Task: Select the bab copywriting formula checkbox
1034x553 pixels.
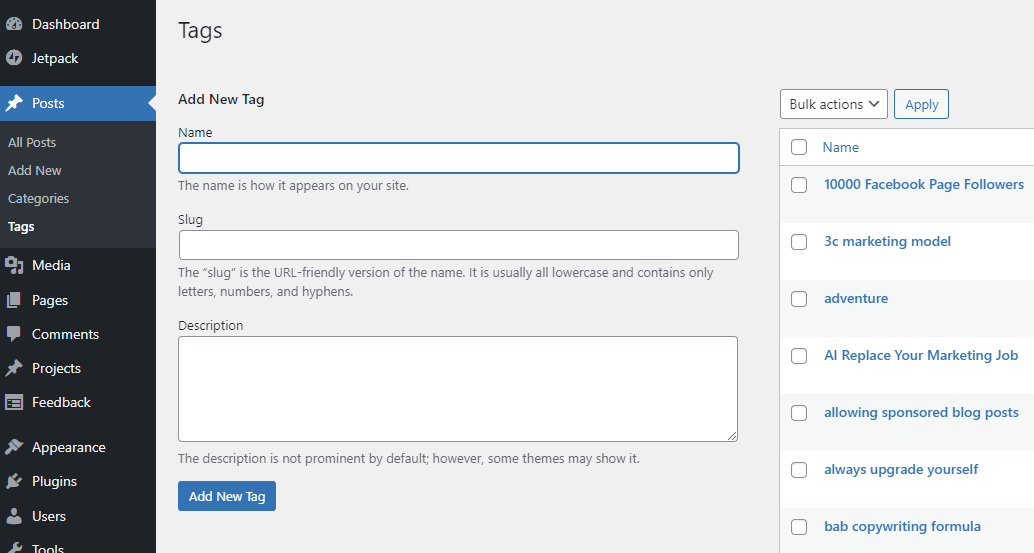Action: click(799, 527)
